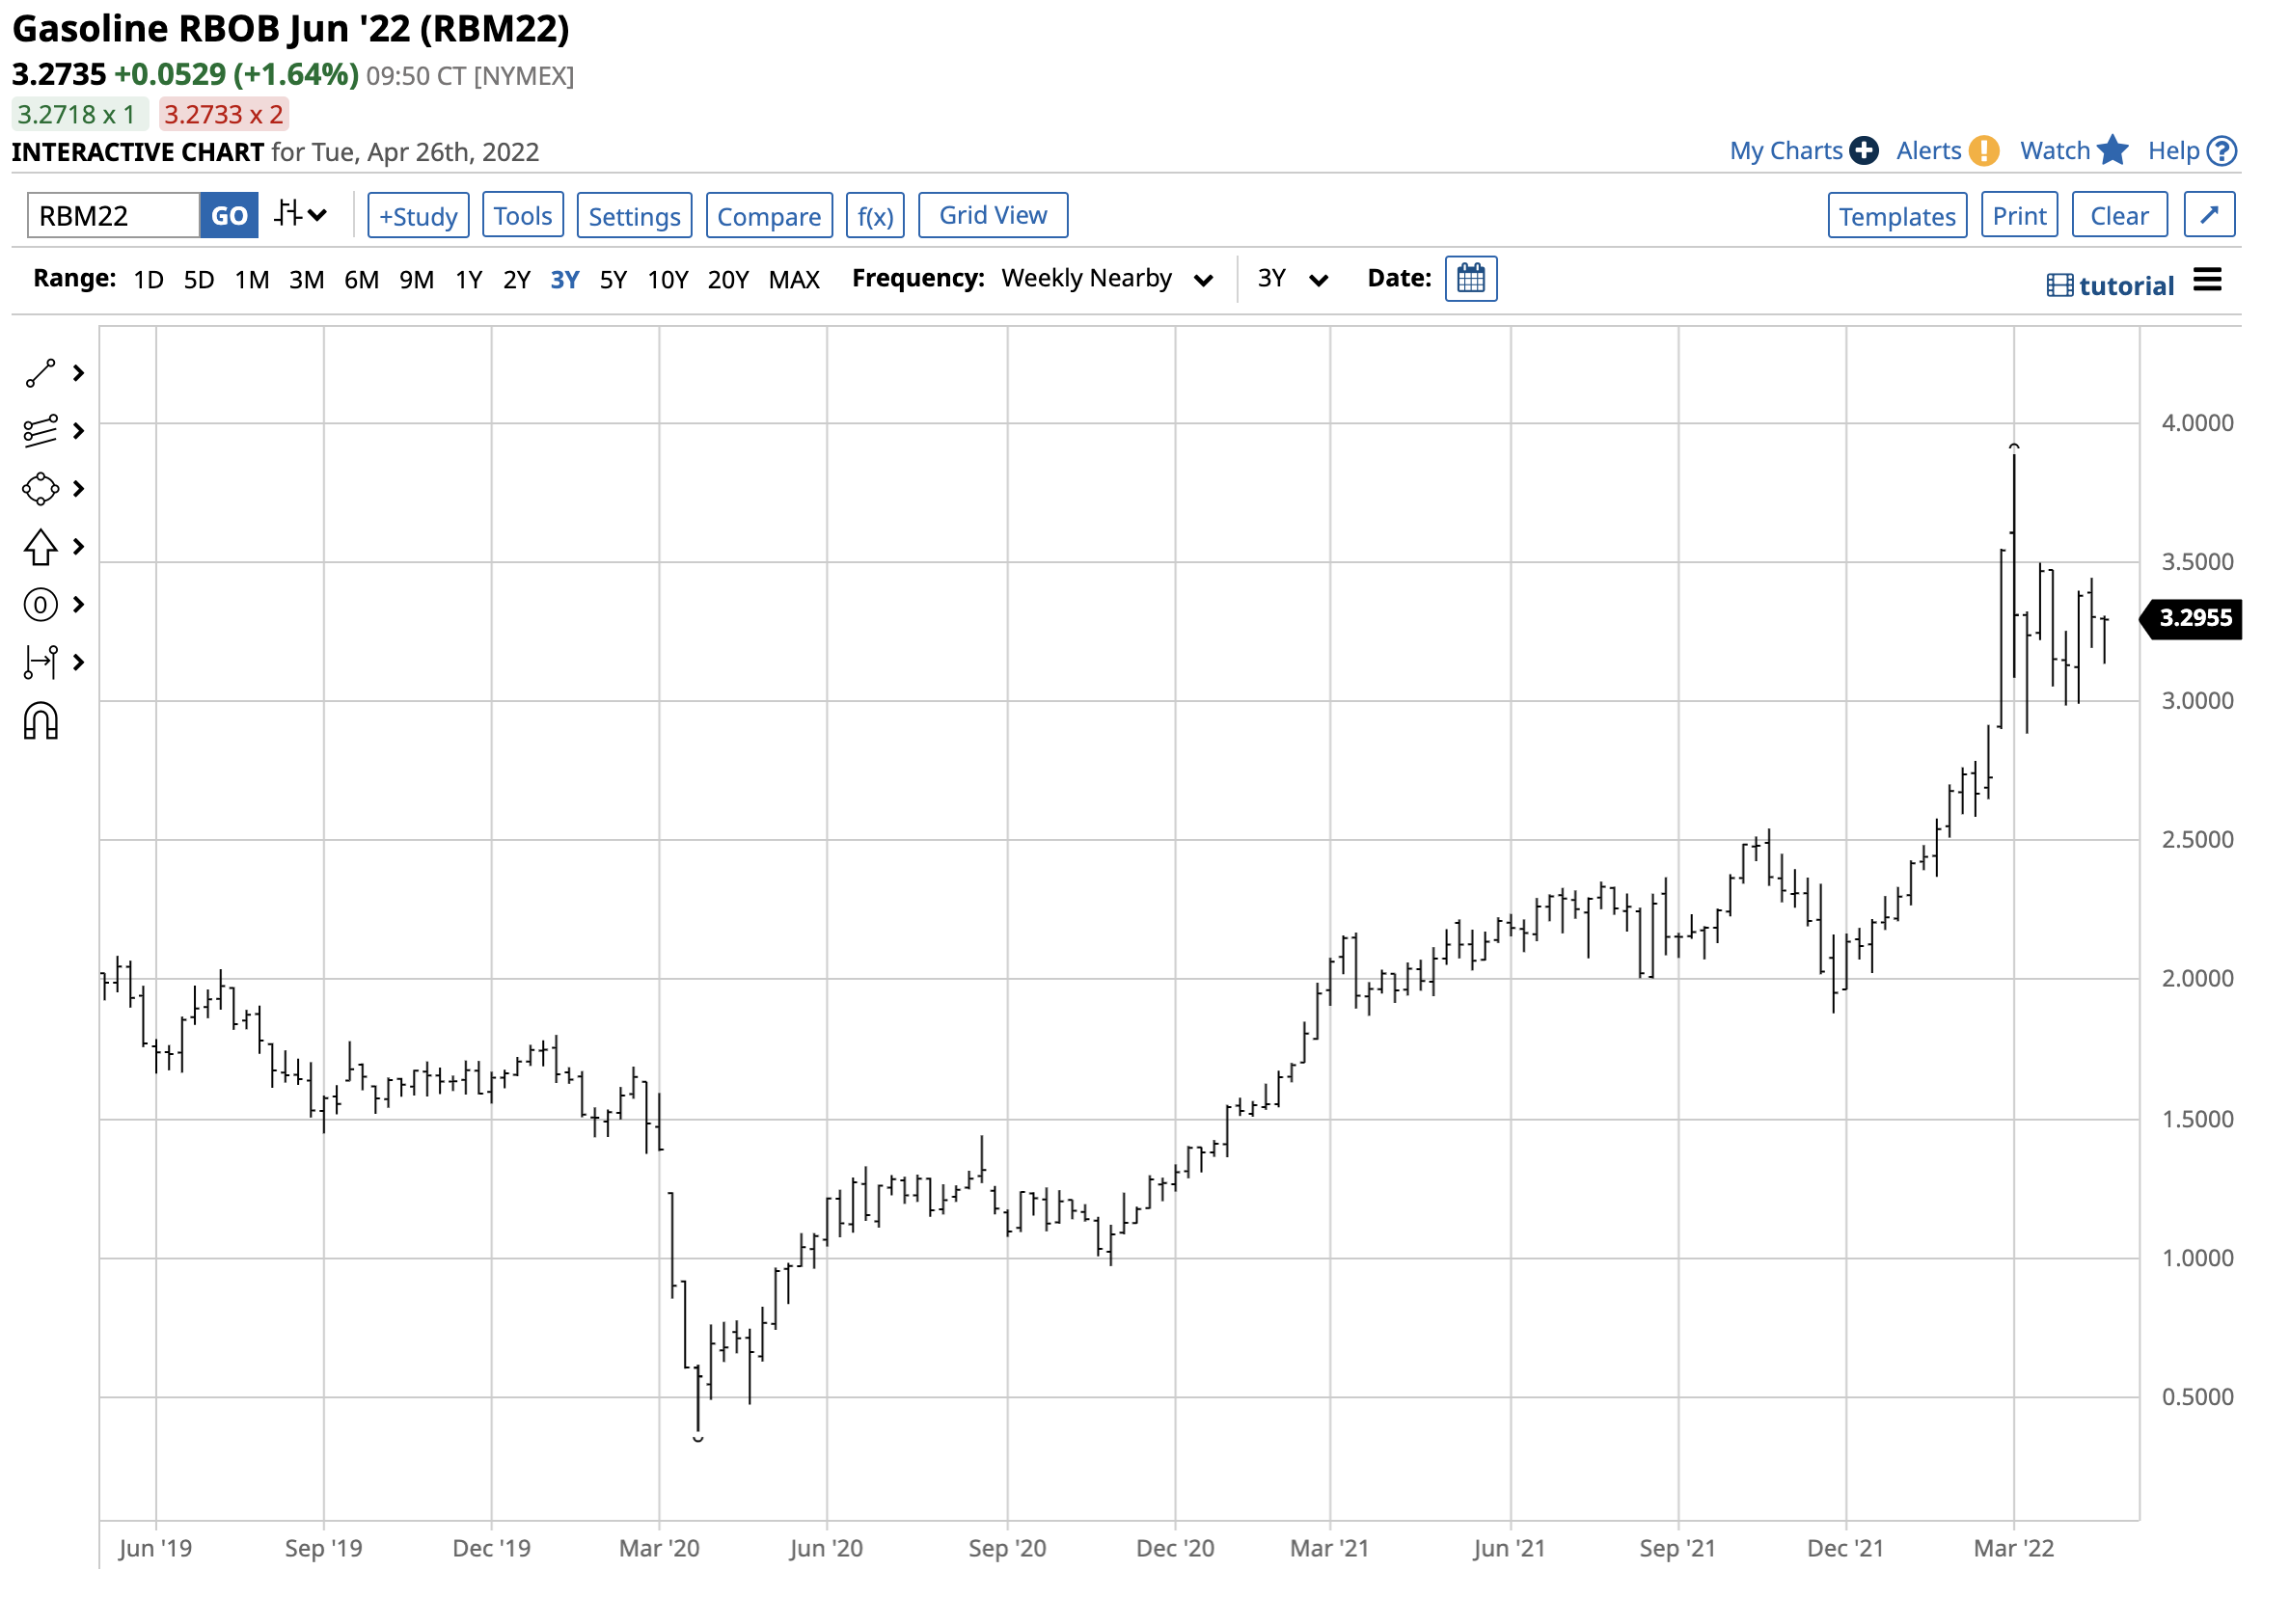Click the price measurement tool icon
The width and height of the screenshot is (2290, 1624).
click(40, 662)
